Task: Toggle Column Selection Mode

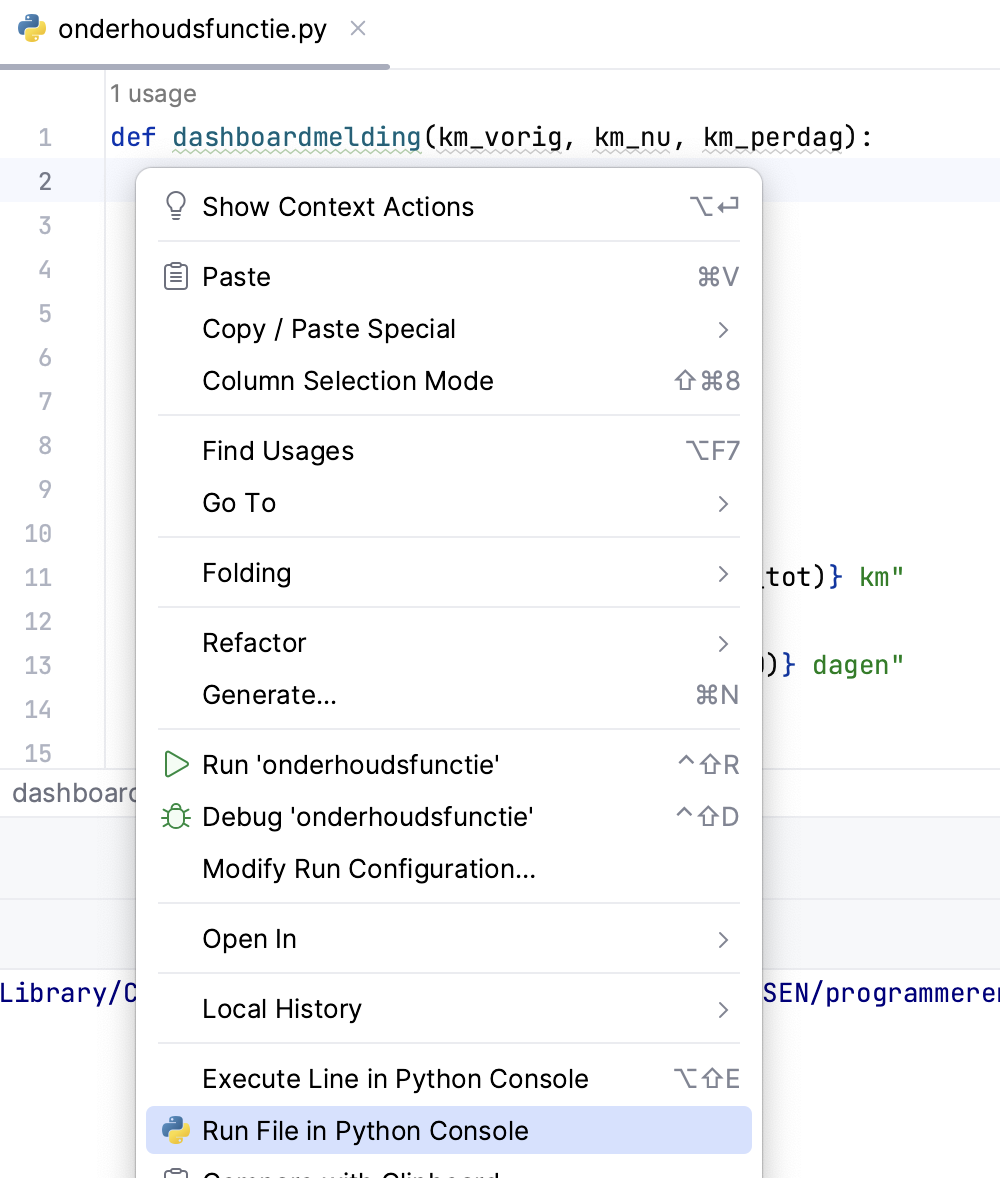Action: coord(348,381)
